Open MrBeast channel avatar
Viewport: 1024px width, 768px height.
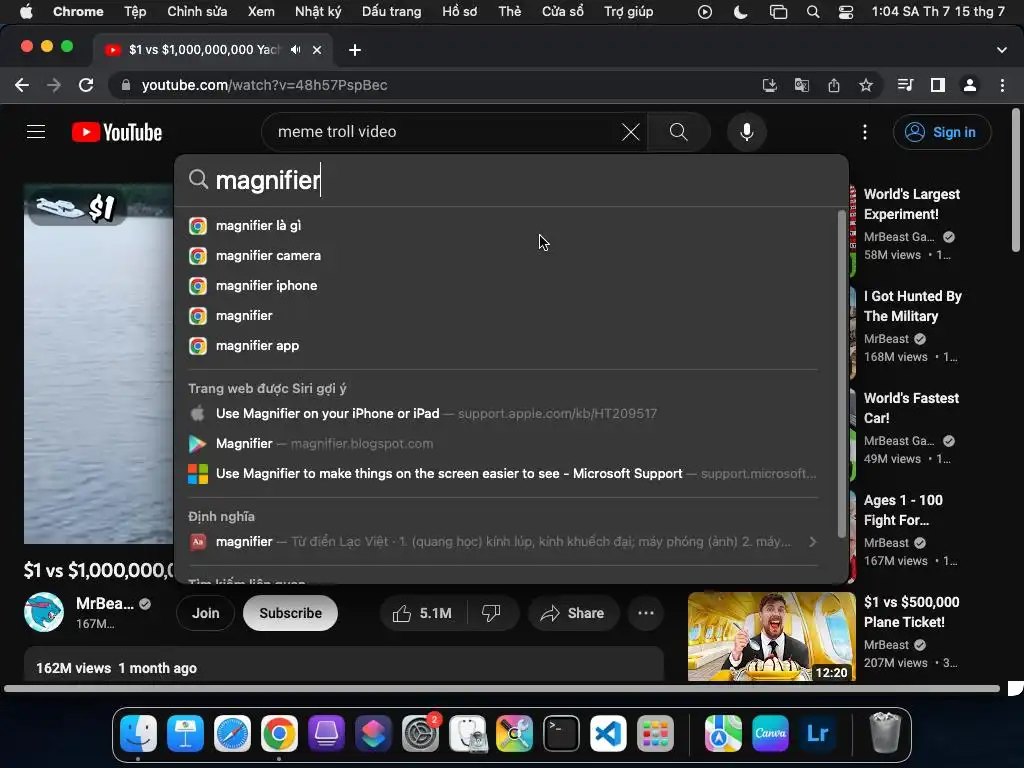(x=44, y=613)
